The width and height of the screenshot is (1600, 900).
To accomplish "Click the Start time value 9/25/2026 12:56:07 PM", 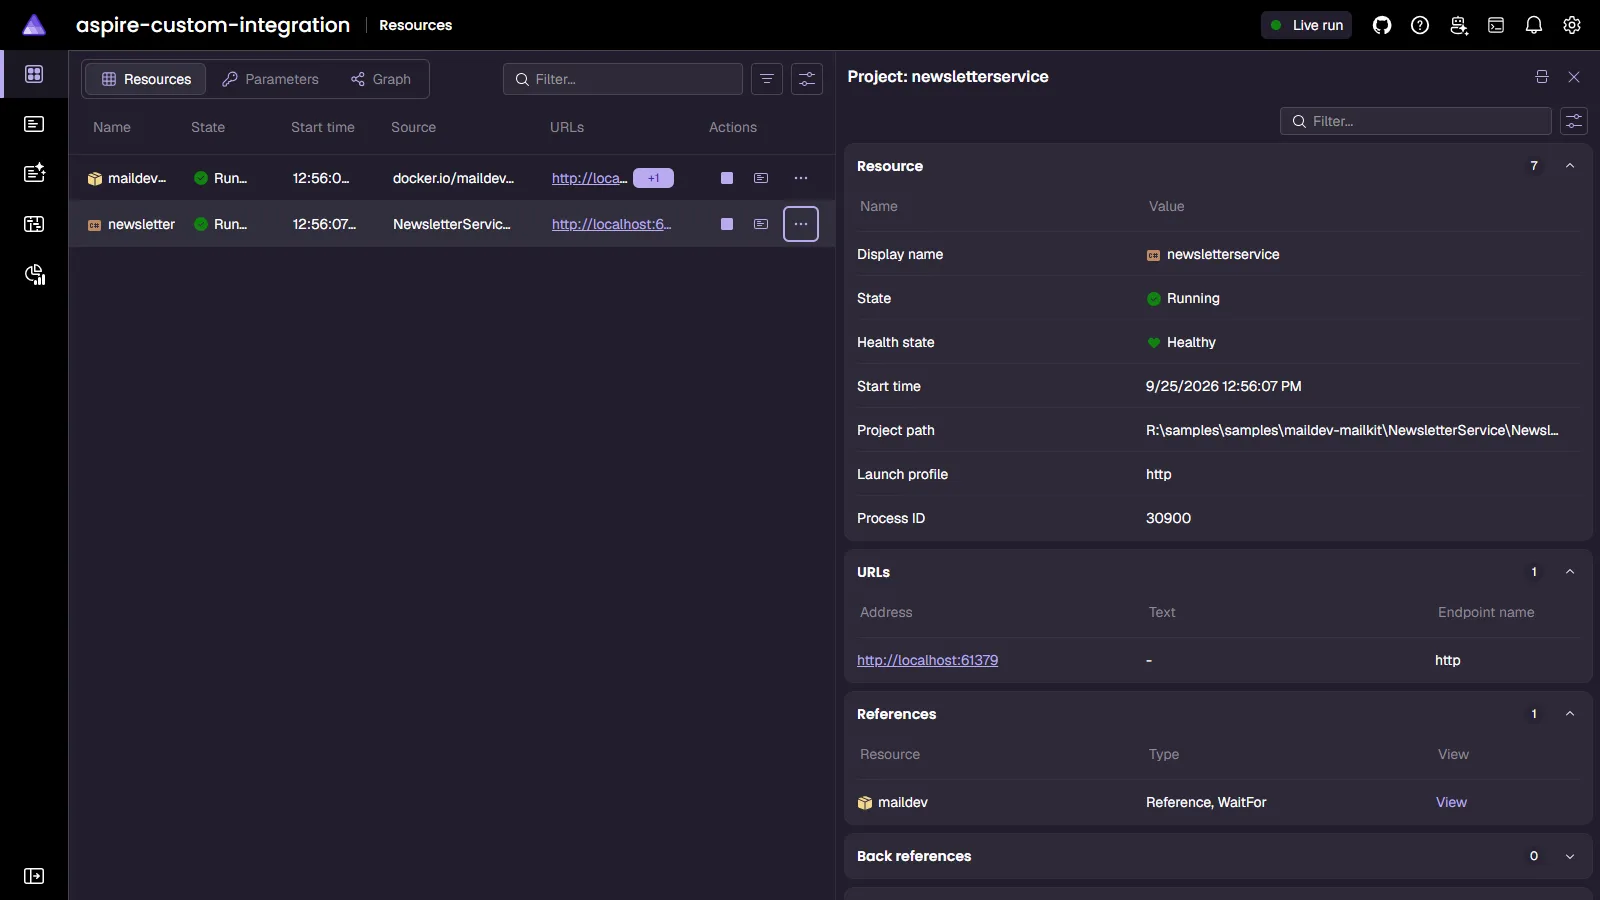I will 1223,386.
